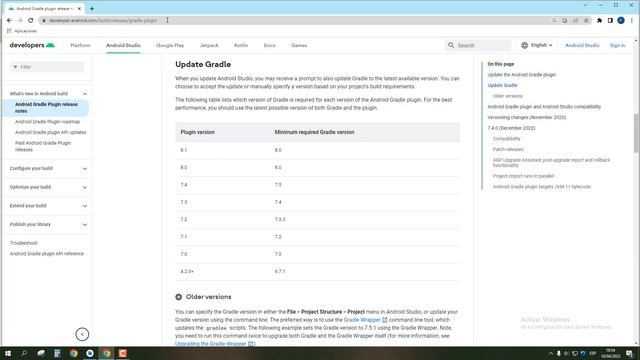640x360 pixels.
Task: Open the Jetpack nav tab
Action: (x=209, y=45)
